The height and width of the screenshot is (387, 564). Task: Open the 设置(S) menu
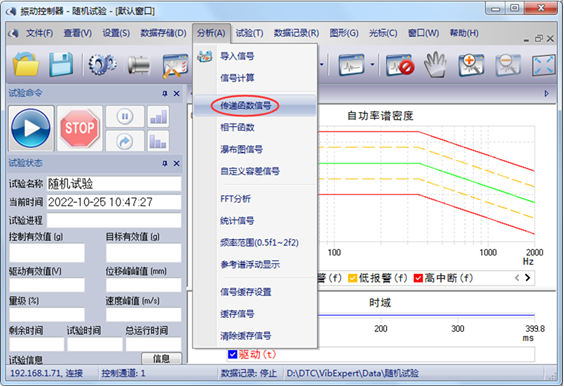click(x=116, y=33)
